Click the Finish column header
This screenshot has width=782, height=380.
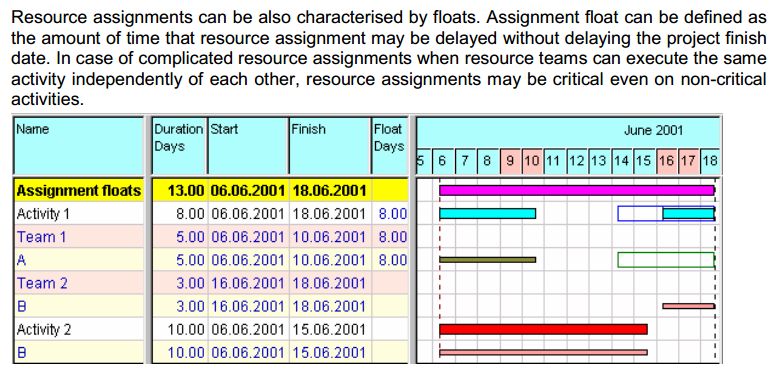(329, 146)
